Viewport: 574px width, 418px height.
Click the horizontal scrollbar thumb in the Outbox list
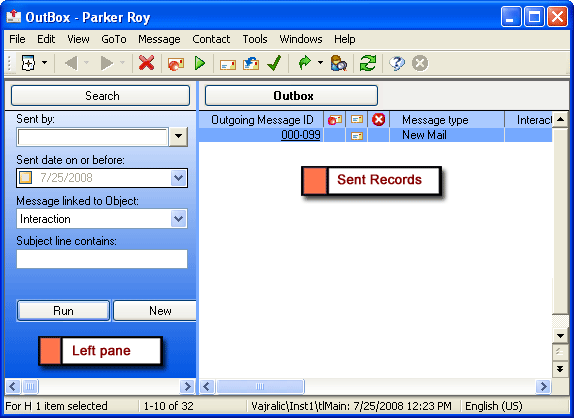(260, 387)
